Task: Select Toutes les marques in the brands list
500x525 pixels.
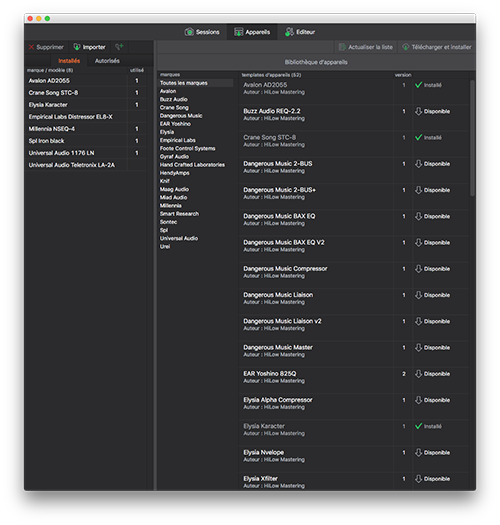Action: point(196,83)
